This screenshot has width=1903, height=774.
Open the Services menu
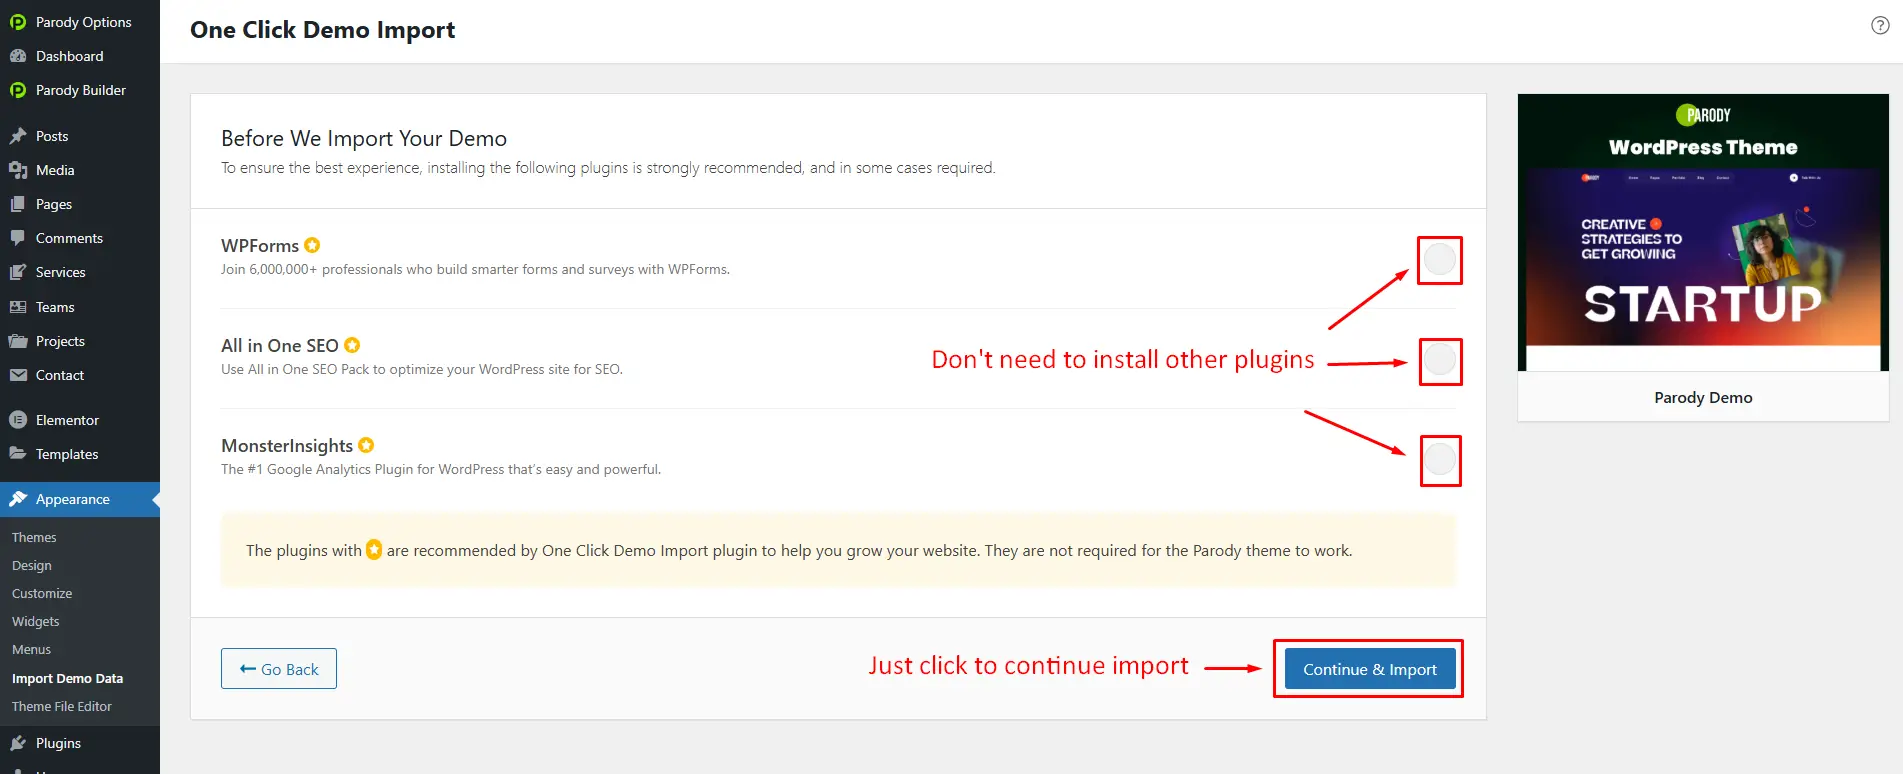click(80, 272)
